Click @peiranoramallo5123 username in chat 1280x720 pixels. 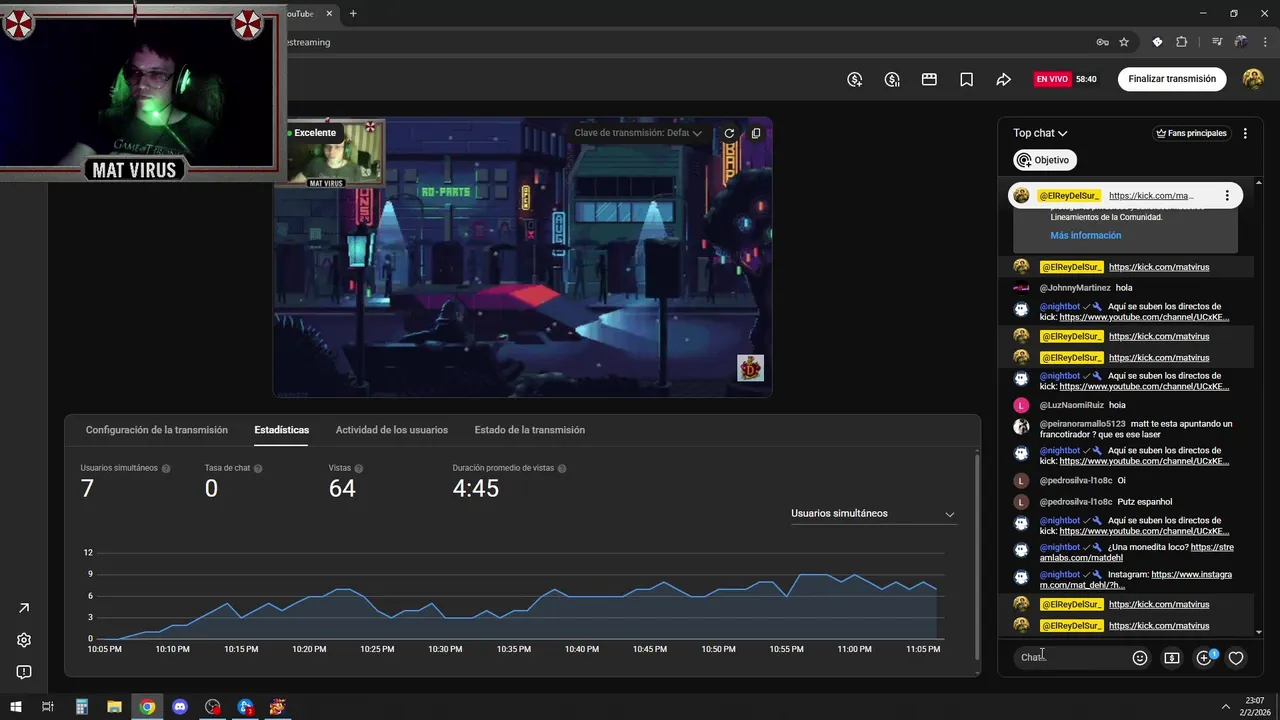pos(1082,424)
